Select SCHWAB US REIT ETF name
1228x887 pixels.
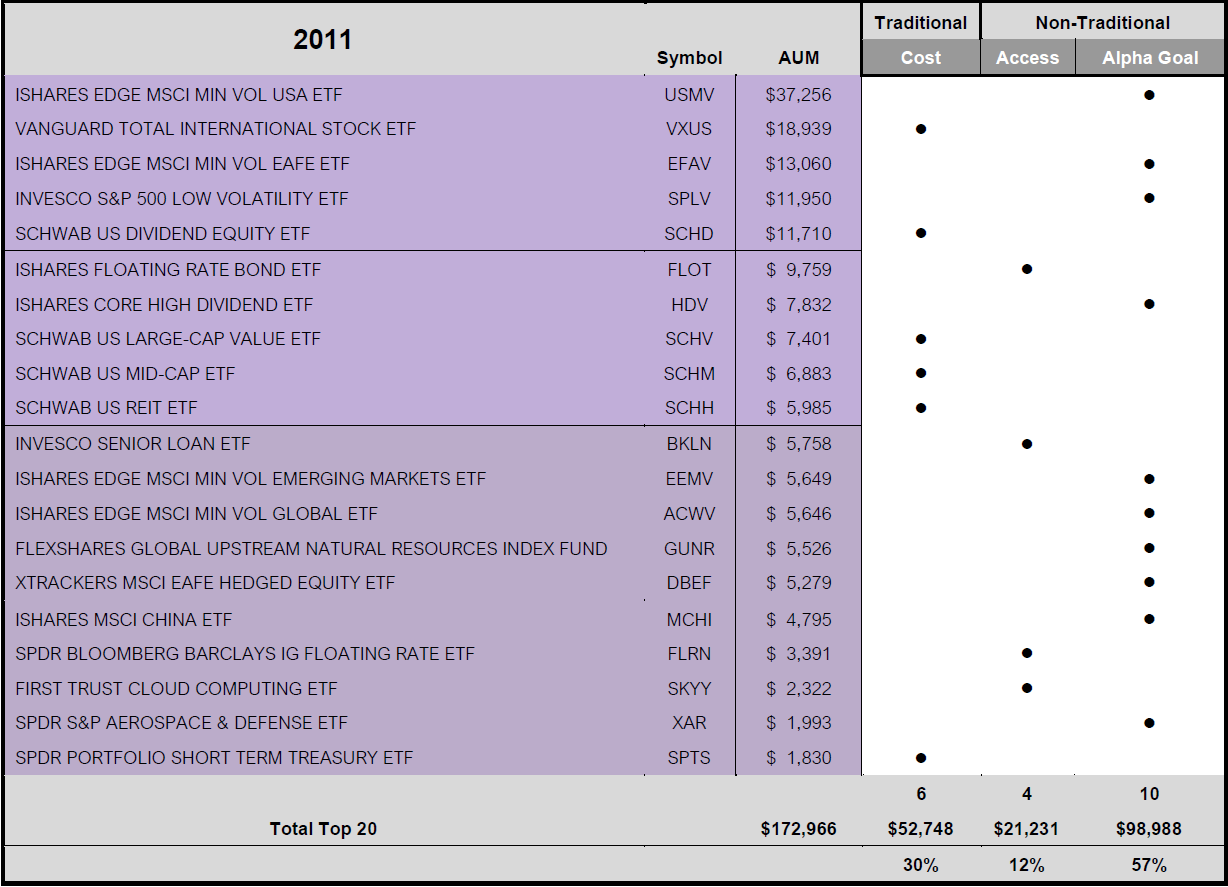(x=106, y=408)
